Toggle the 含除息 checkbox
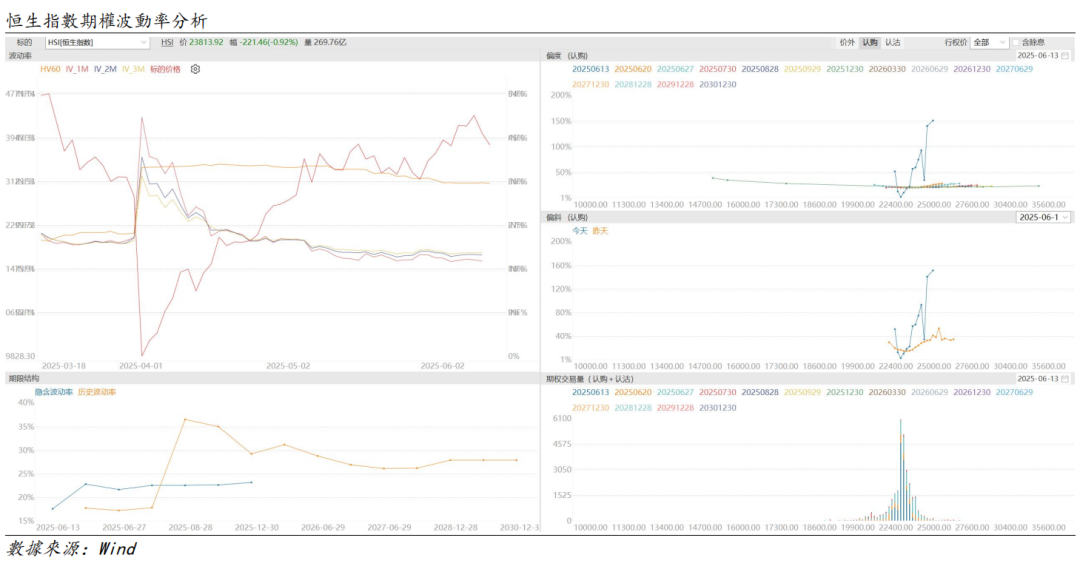This screenshot has height=566, width=1080. point(1016,43)
